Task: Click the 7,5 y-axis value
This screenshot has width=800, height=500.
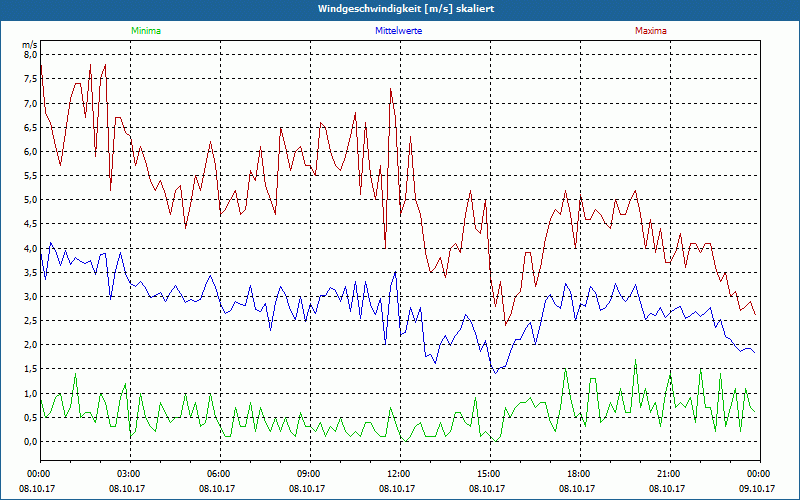Action: [x=31, y=79]
